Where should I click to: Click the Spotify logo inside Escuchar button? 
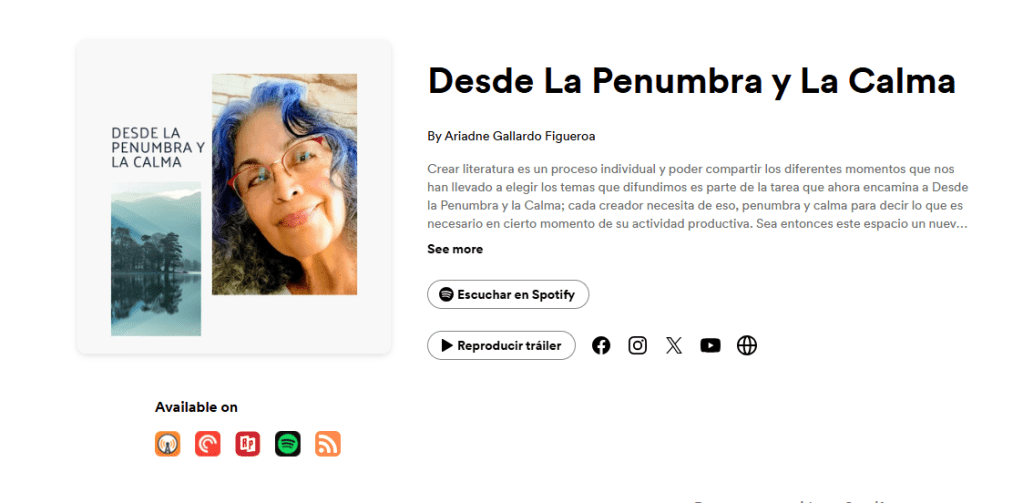[x=446, y=294]
